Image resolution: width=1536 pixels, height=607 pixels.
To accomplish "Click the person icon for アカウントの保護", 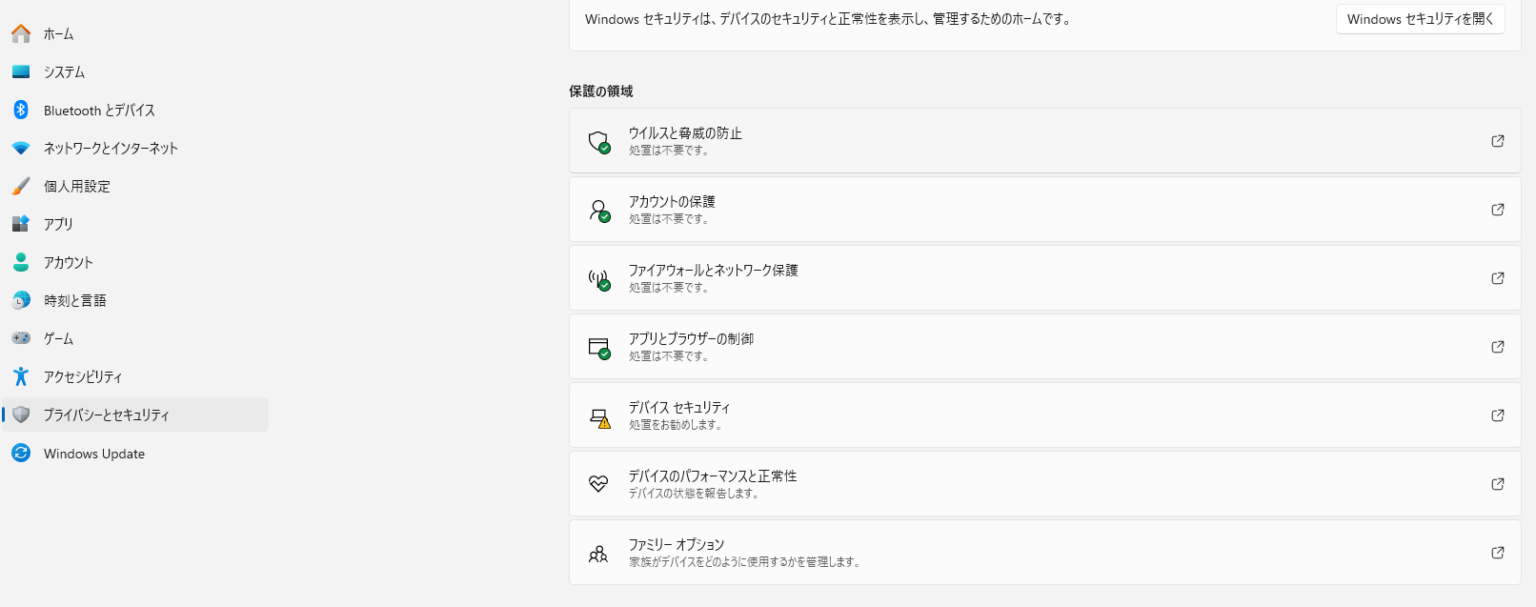I will point(598,210).
